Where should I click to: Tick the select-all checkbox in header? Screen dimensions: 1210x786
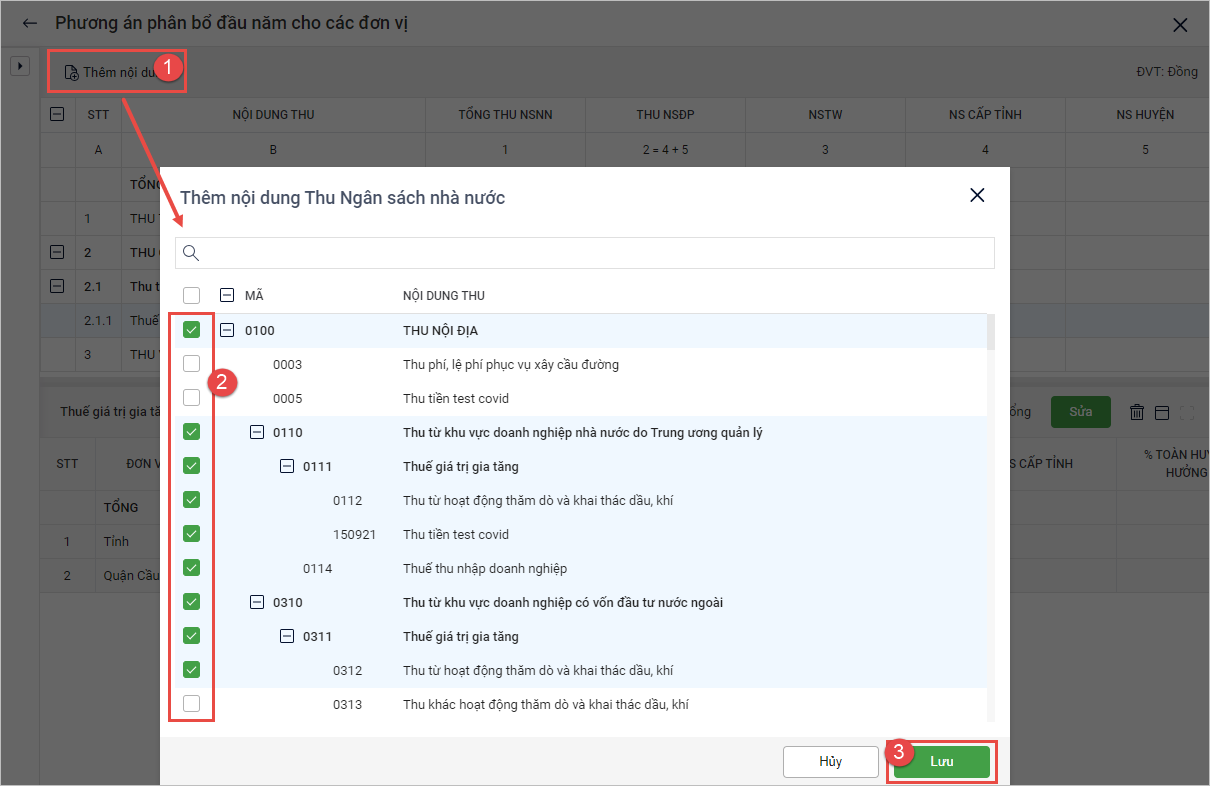(x=192, y=295)
